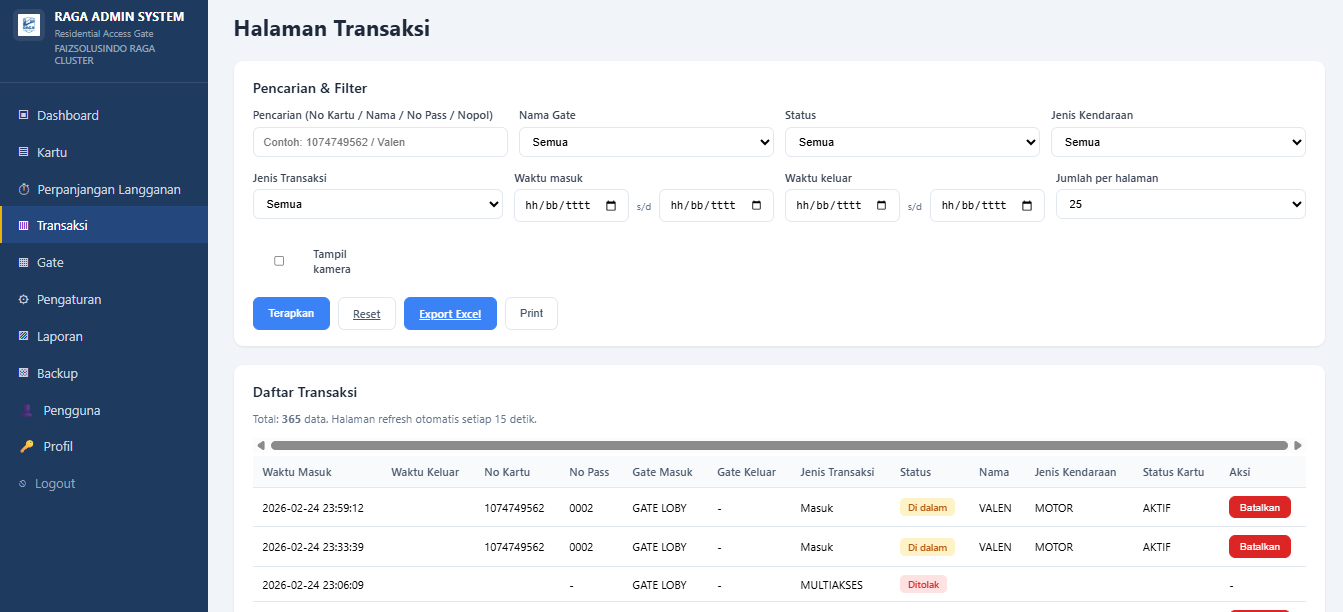Click the RAGA logo icon in sidebar header
1343x612 pixels.
click(29, 25)
